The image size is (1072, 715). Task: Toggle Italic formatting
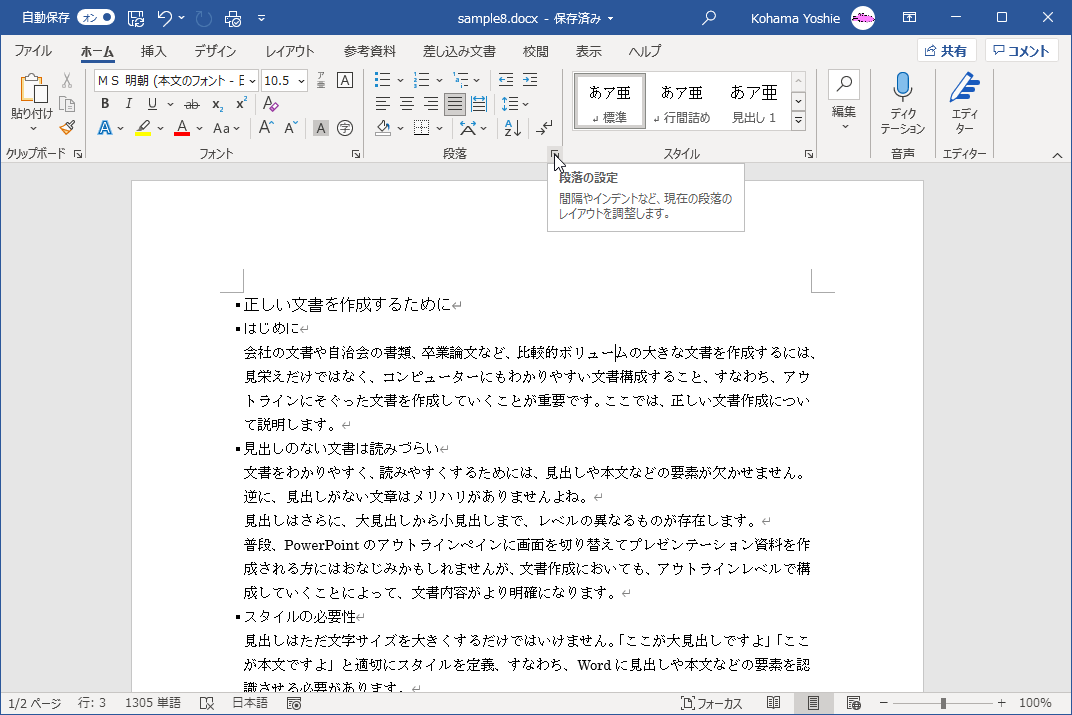pyautogui.click(x=129, y=104)
